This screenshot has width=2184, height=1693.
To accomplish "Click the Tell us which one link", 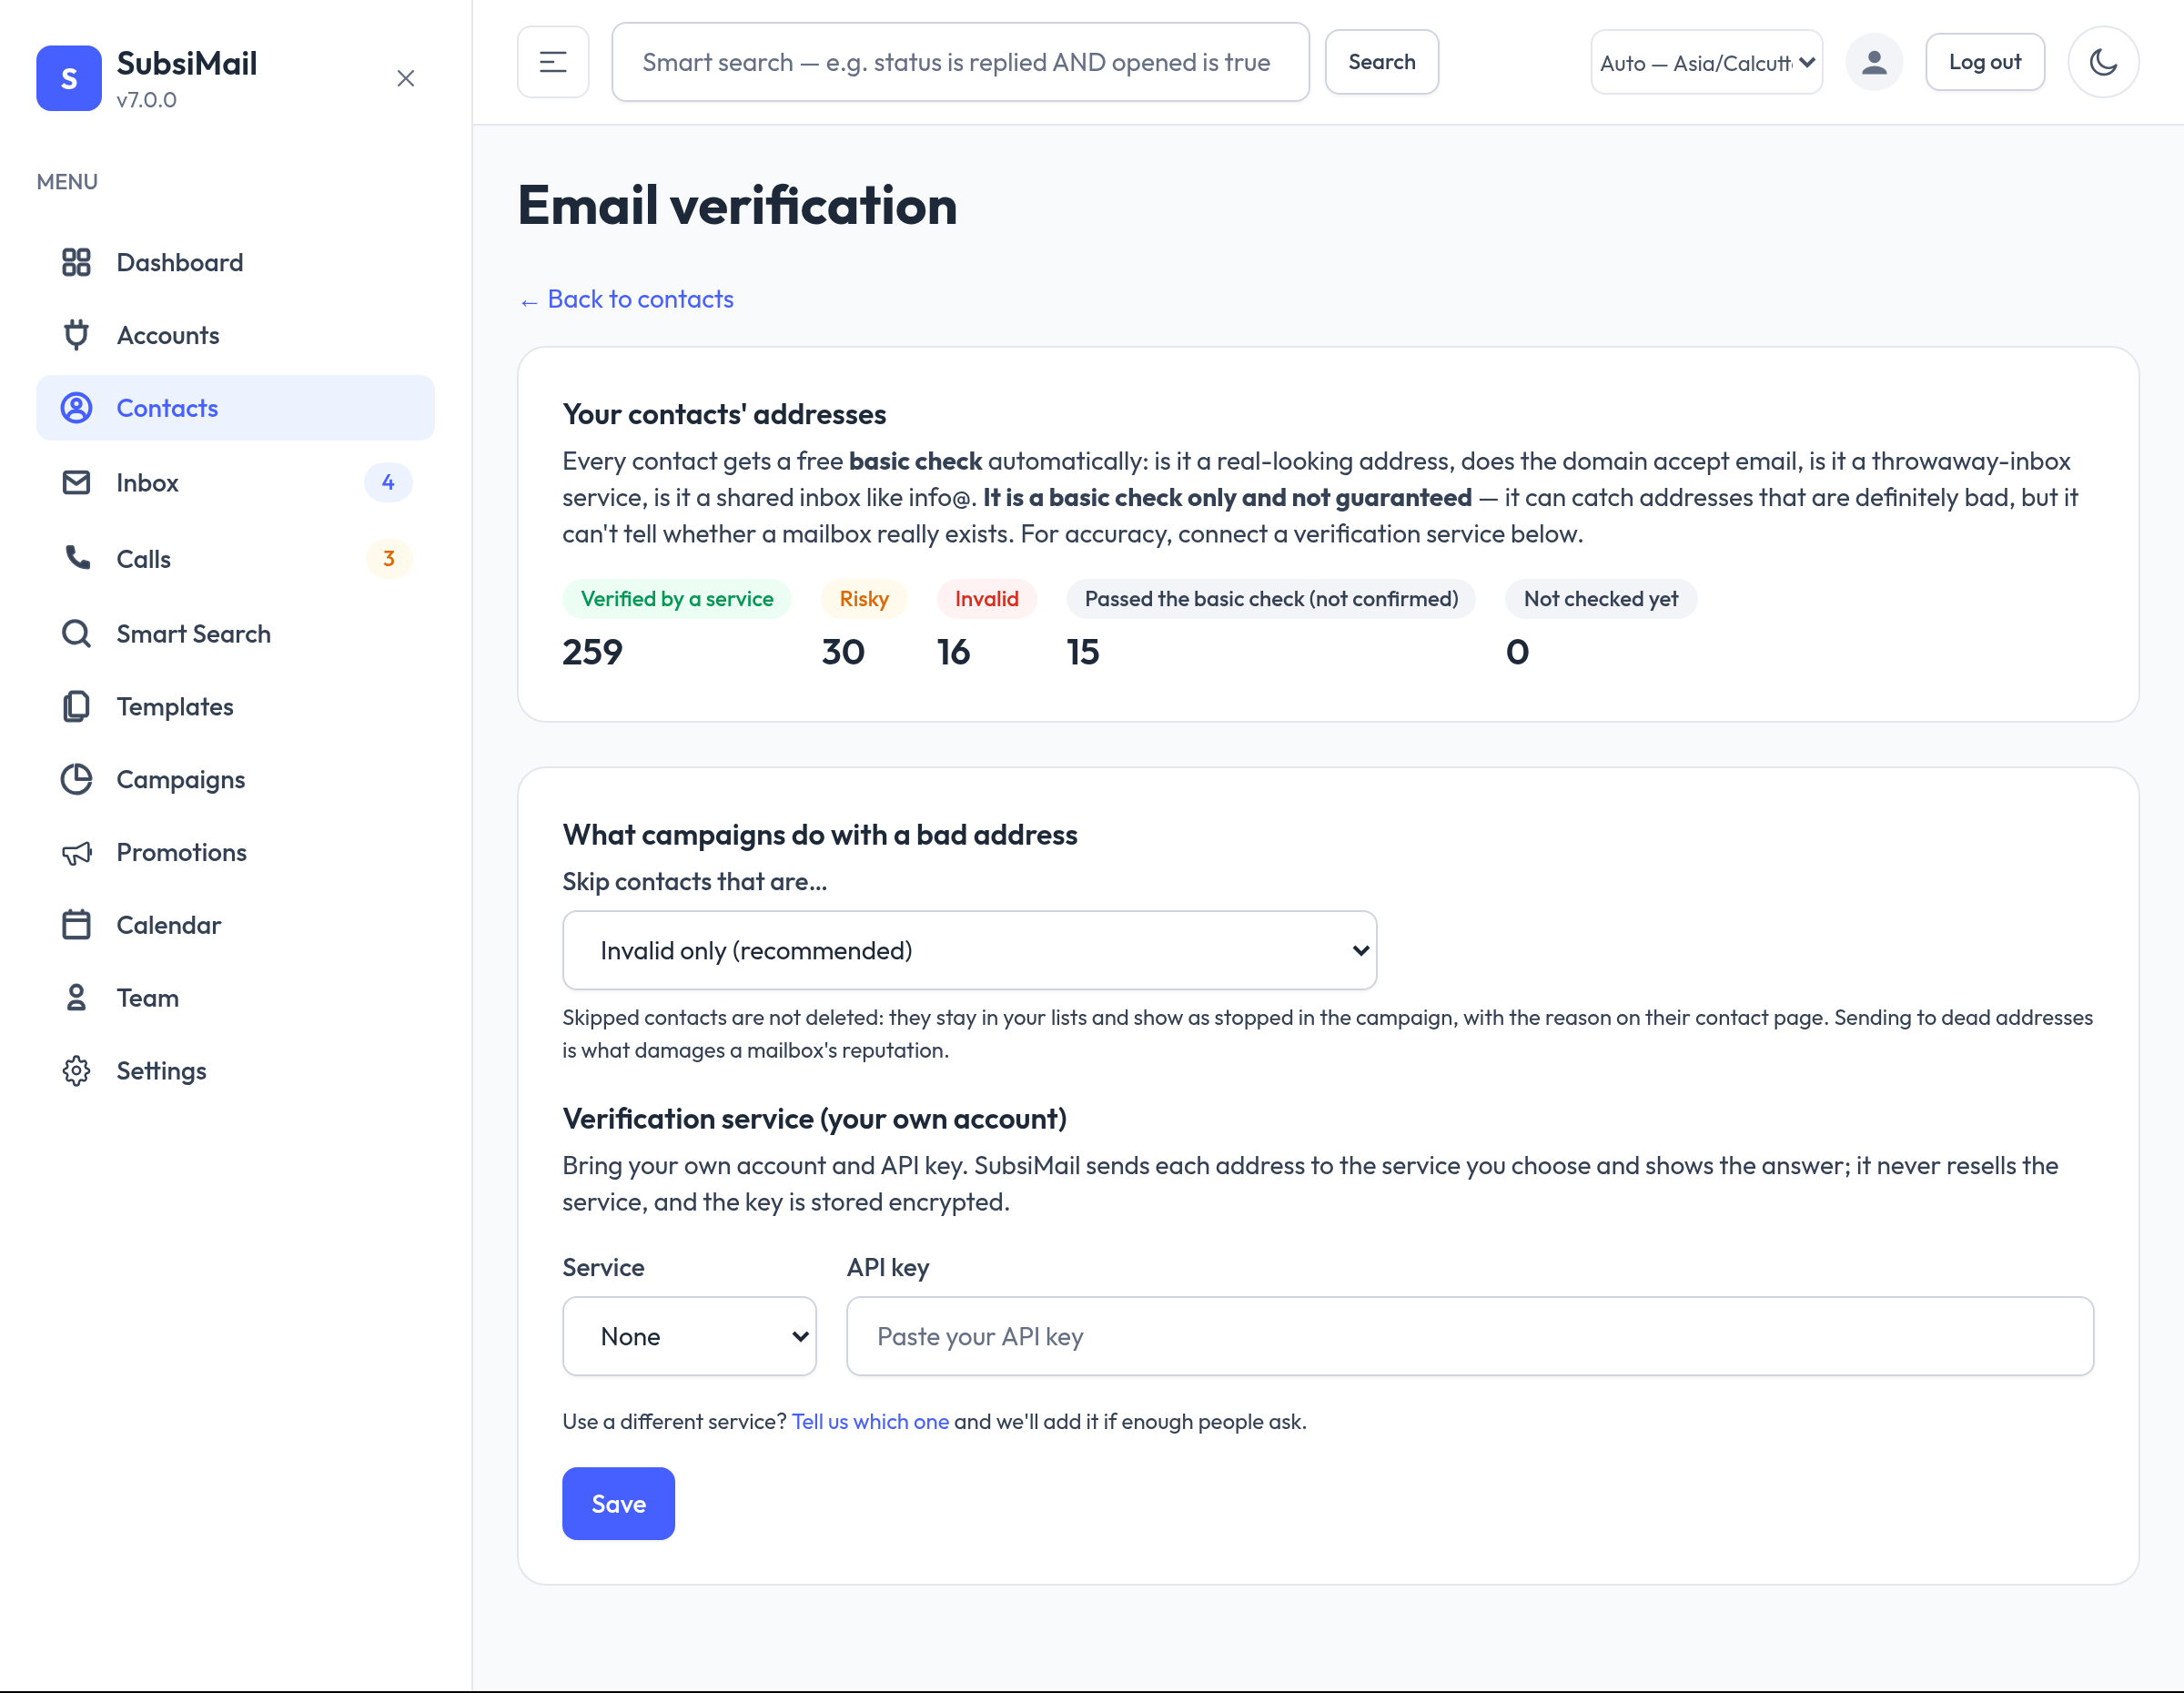I will tap(870, 1421).
